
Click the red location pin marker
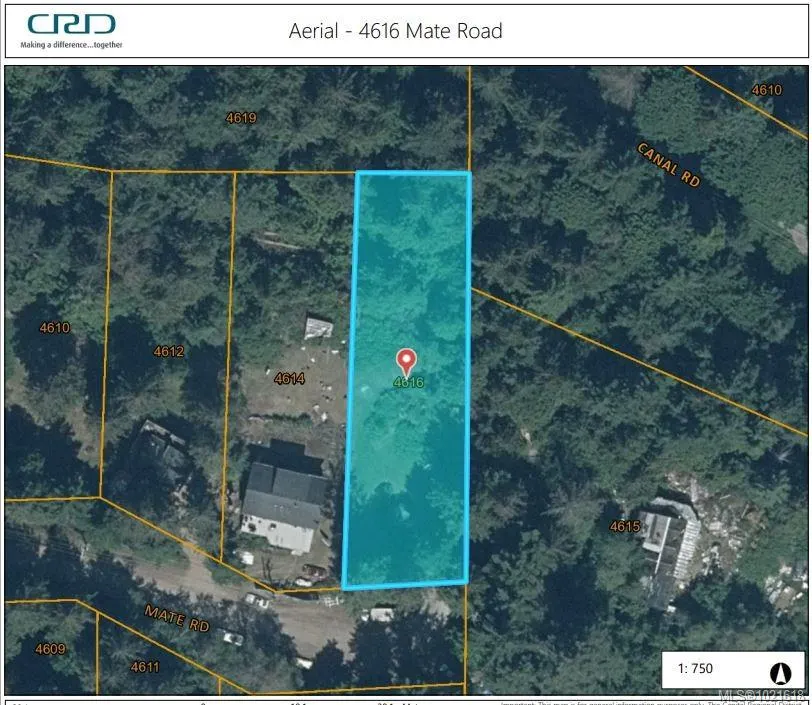[x=406, y=361]
